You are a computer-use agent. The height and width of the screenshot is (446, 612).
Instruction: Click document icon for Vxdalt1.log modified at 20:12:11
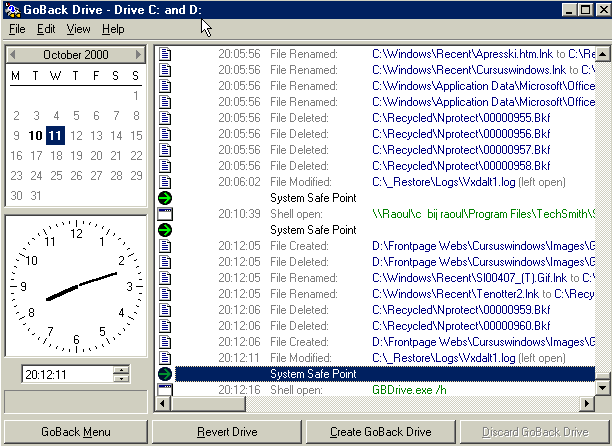click(x=165, y=357)
